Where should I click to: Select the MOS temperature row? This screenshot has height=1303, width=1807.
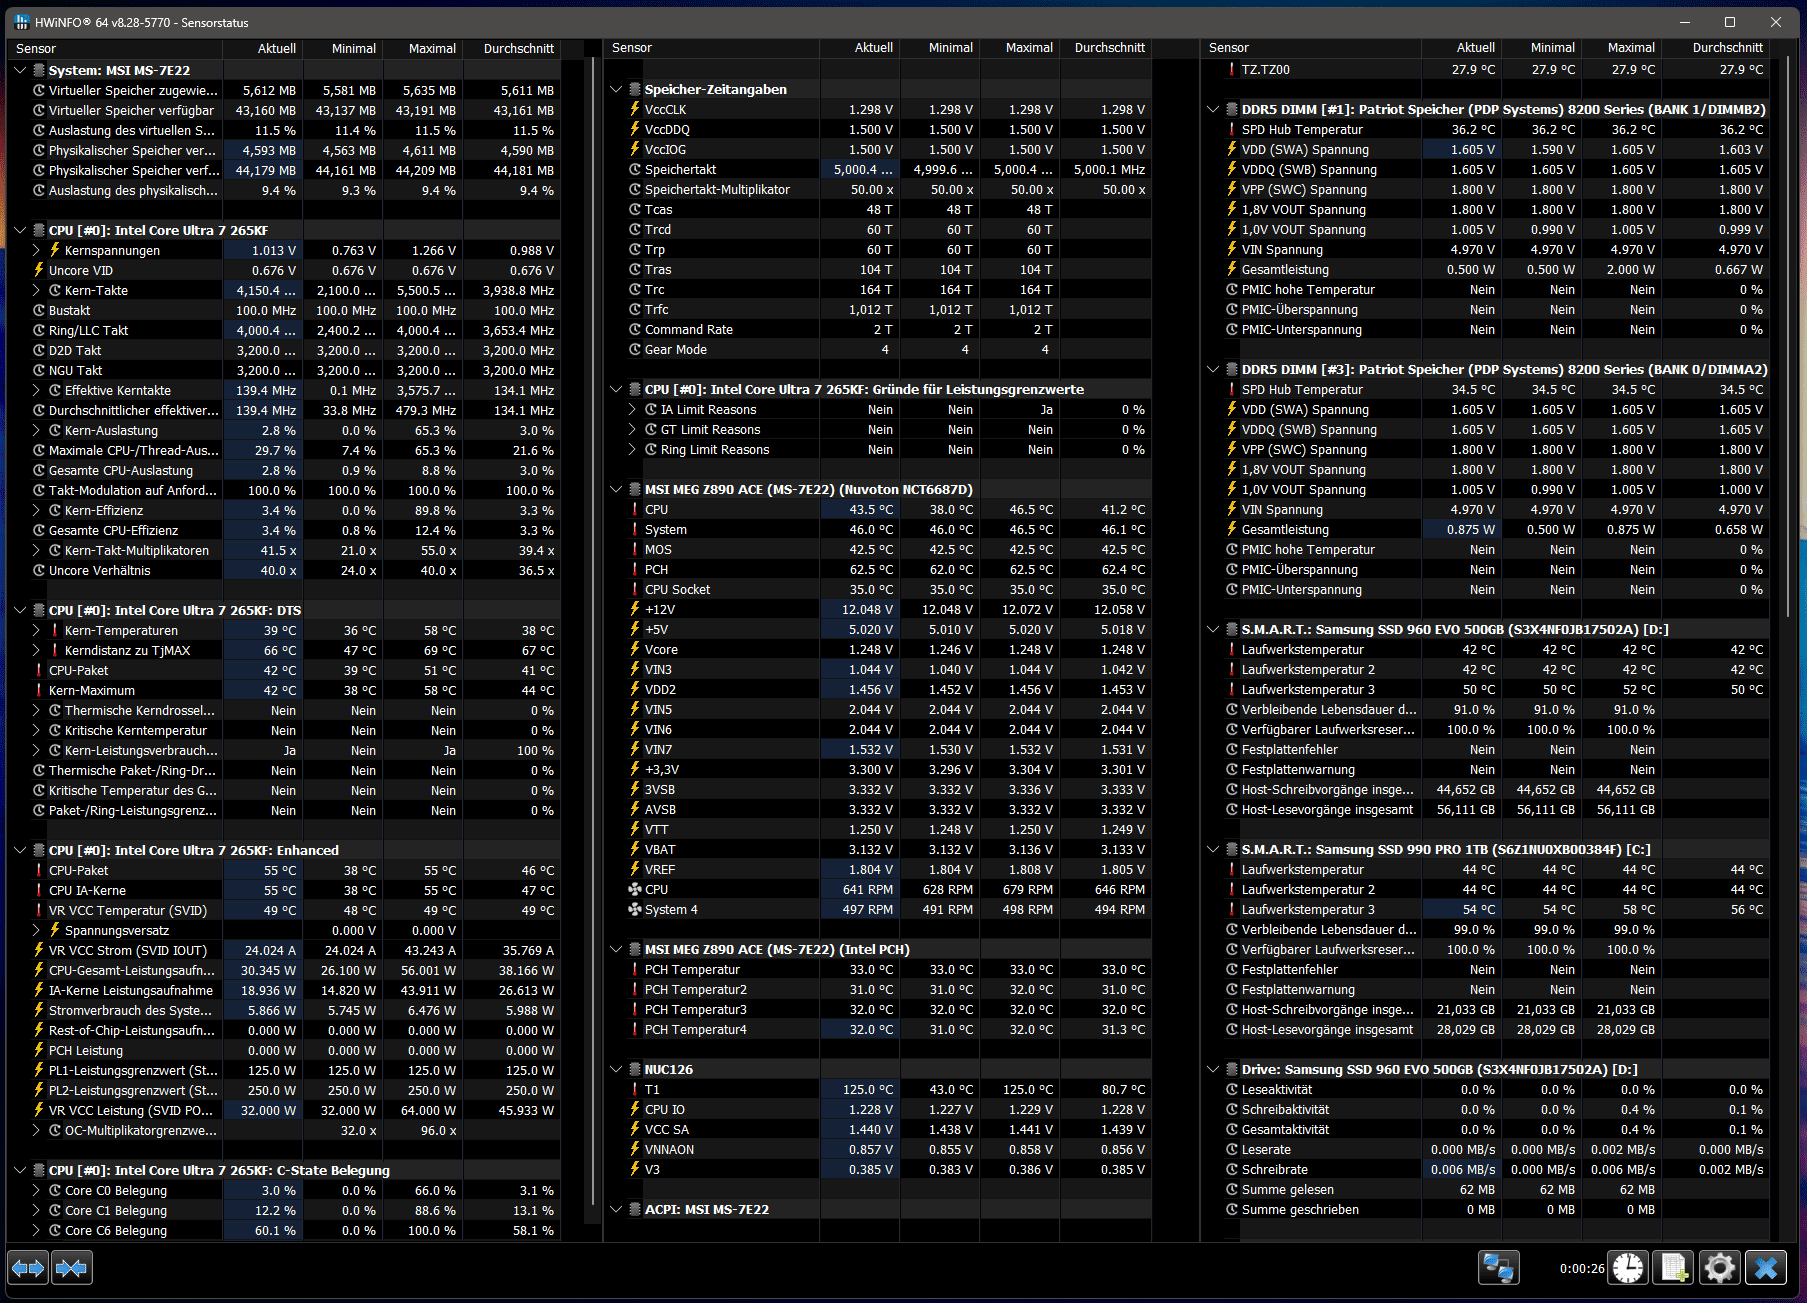(x=880, y=550)
